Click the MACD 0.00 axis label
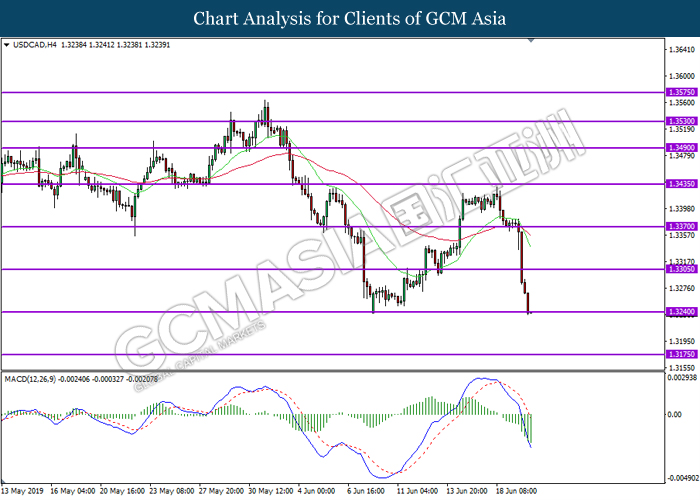Image resolution: width=700 pixels, height=500 pixels. (x=675, y=415)
